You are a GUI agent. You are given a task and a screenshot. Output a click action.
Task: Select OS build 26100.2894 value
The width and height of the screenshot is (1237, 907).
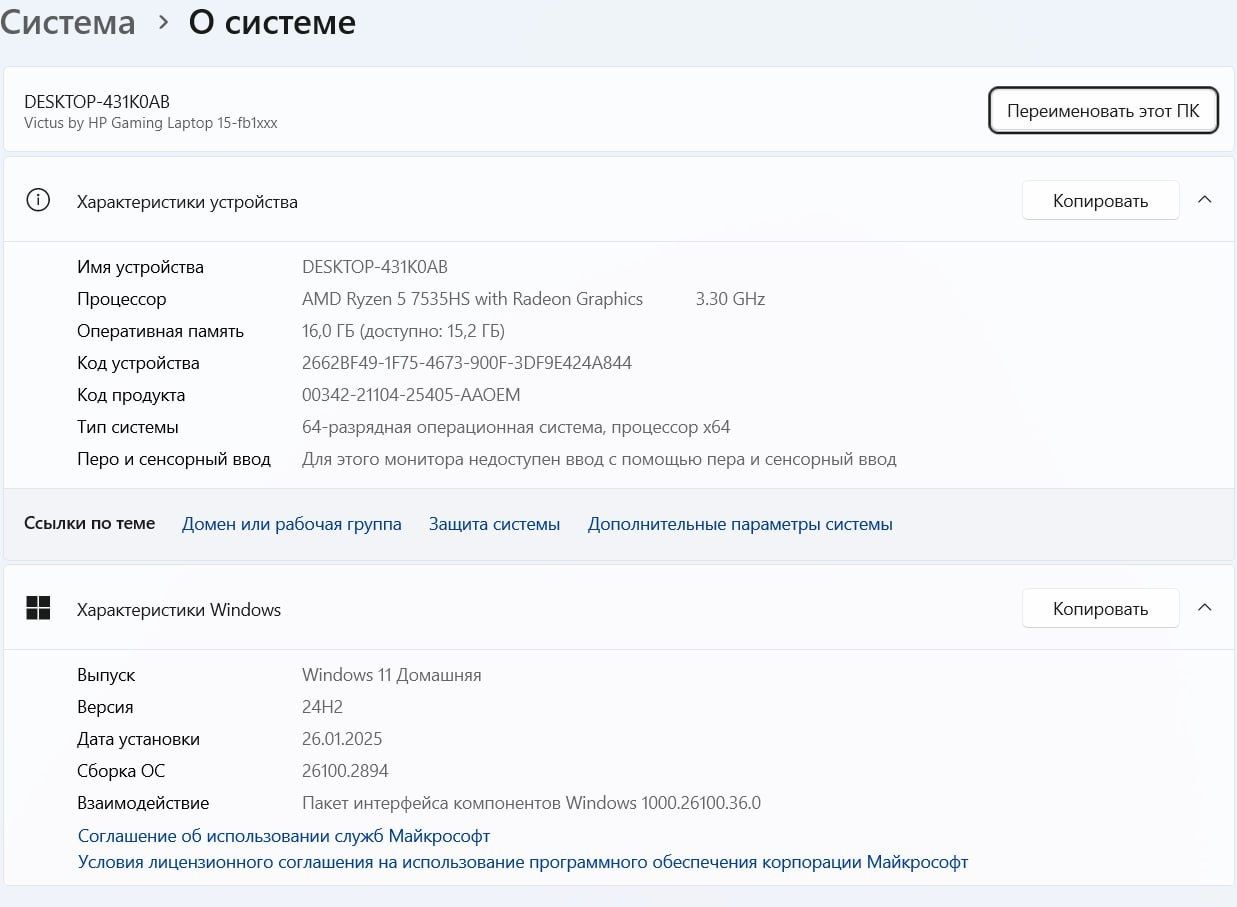point(345,771)
